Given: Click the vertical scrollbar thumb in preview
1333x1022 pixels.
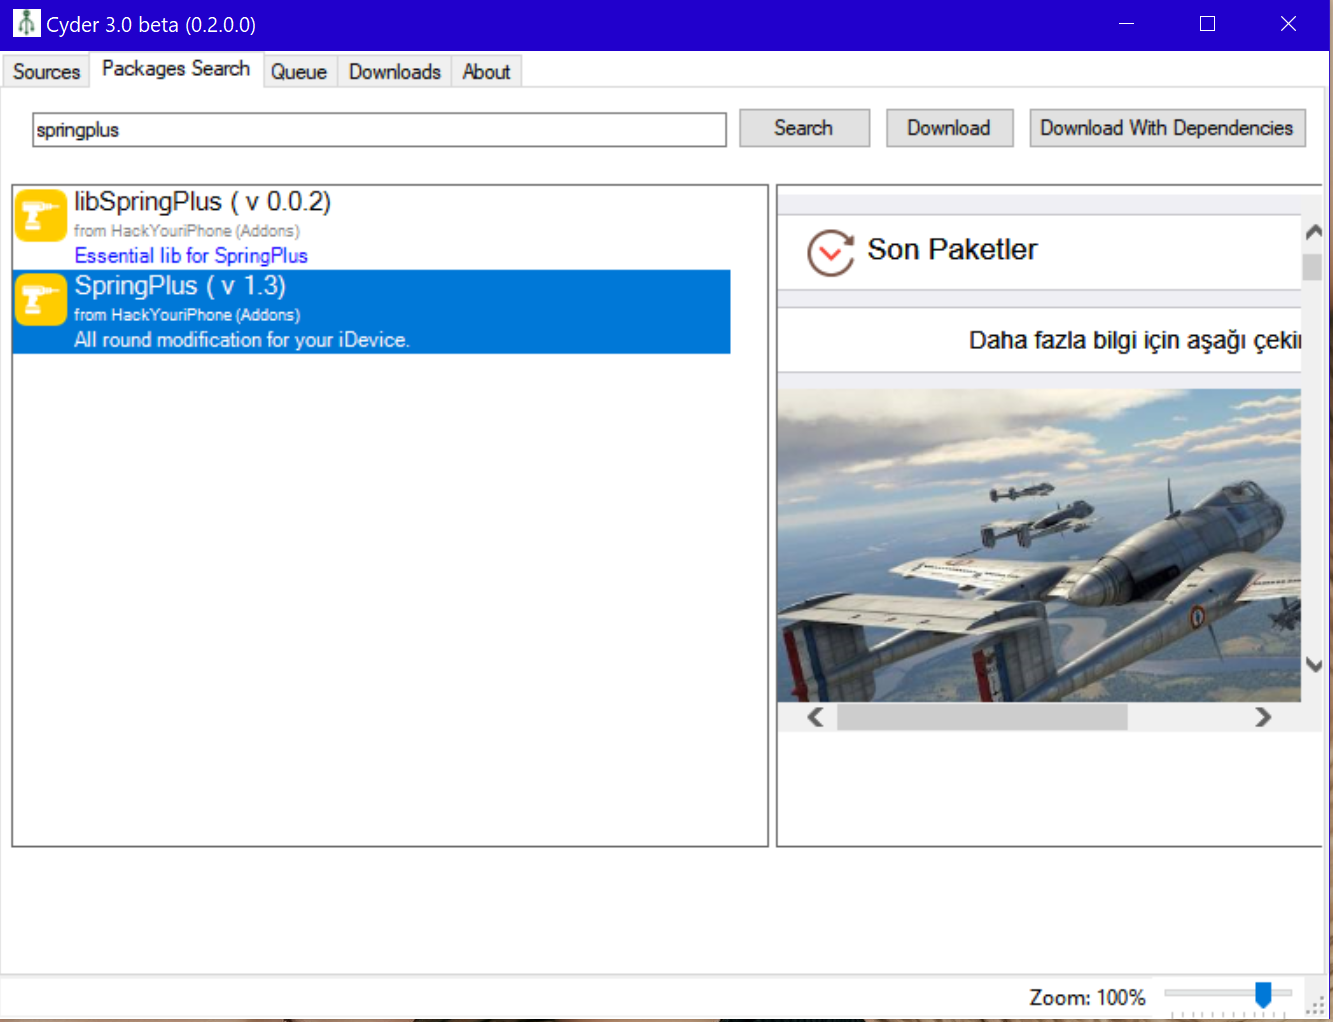Looking at the screenshot, I should coord(1312,267).
